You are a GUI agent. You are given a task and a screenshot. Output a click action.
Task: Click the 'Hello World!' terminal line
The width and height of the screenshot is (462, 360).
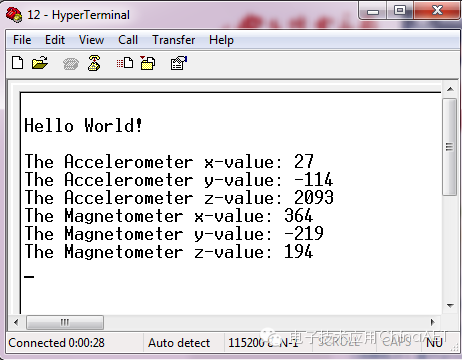click(83, 126)
